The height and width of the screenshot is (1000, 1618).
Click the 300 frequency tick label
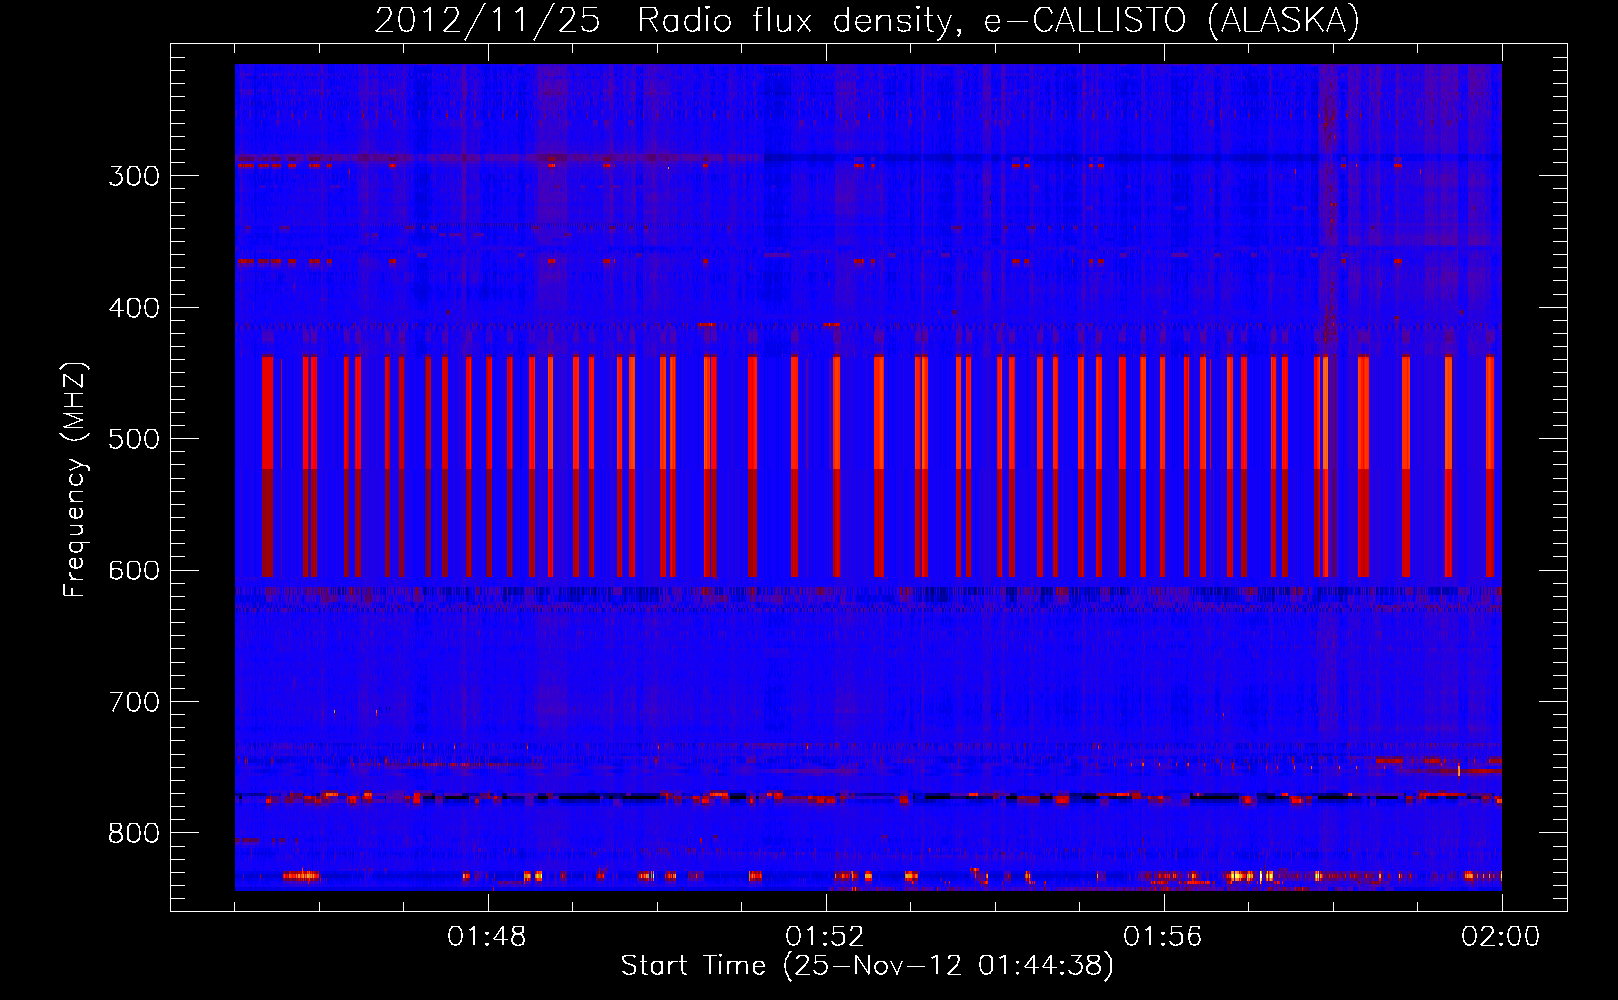134,176
